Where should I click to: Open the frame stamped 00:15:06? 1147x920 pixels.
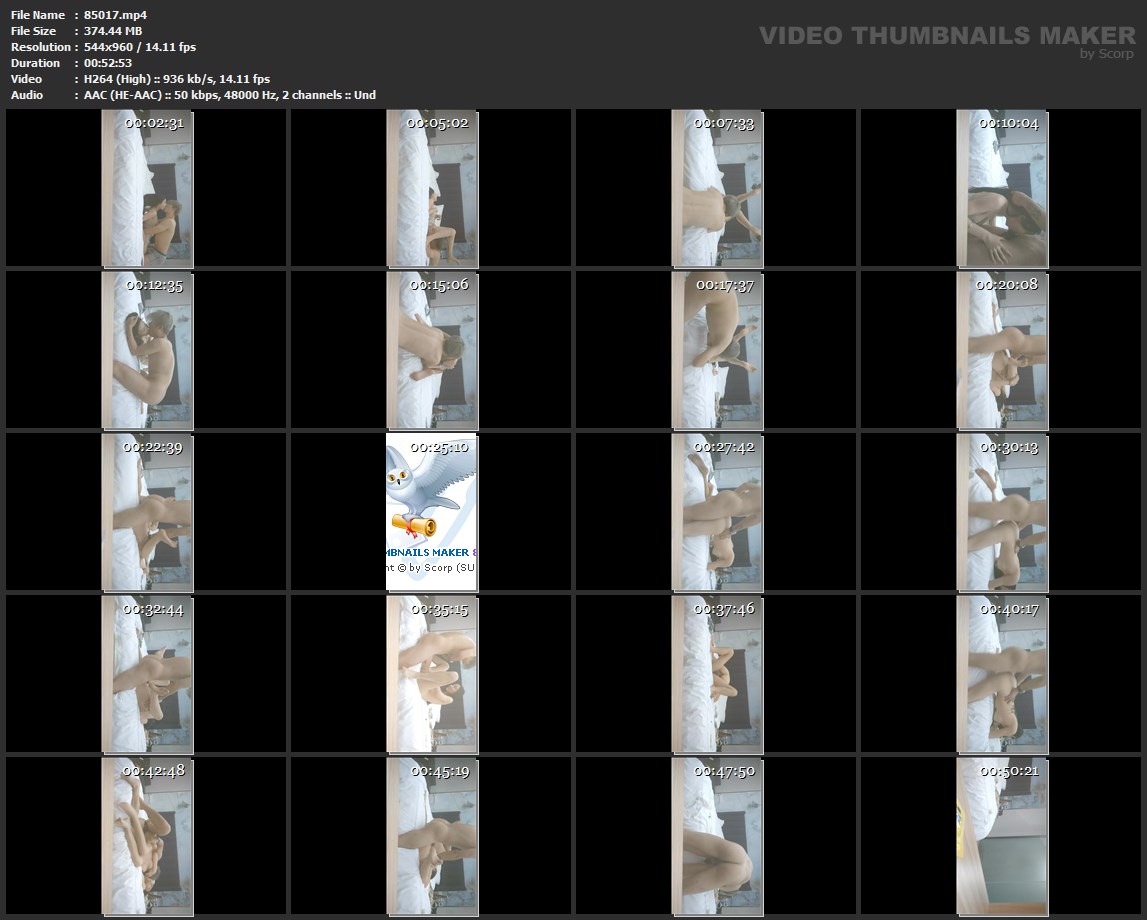click(x=431, y=350)
